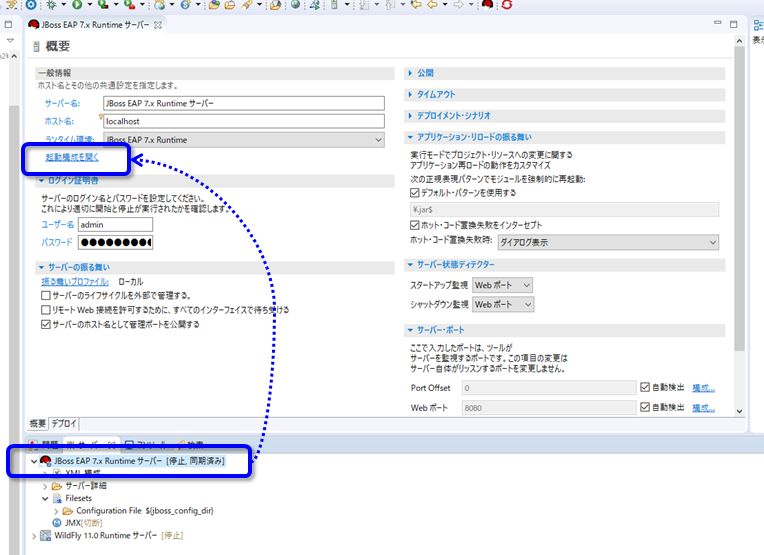Open the ホット・コード置換失敗時 ダイアログ表示 dropdown
764x555 pixels.
point(608,242)
